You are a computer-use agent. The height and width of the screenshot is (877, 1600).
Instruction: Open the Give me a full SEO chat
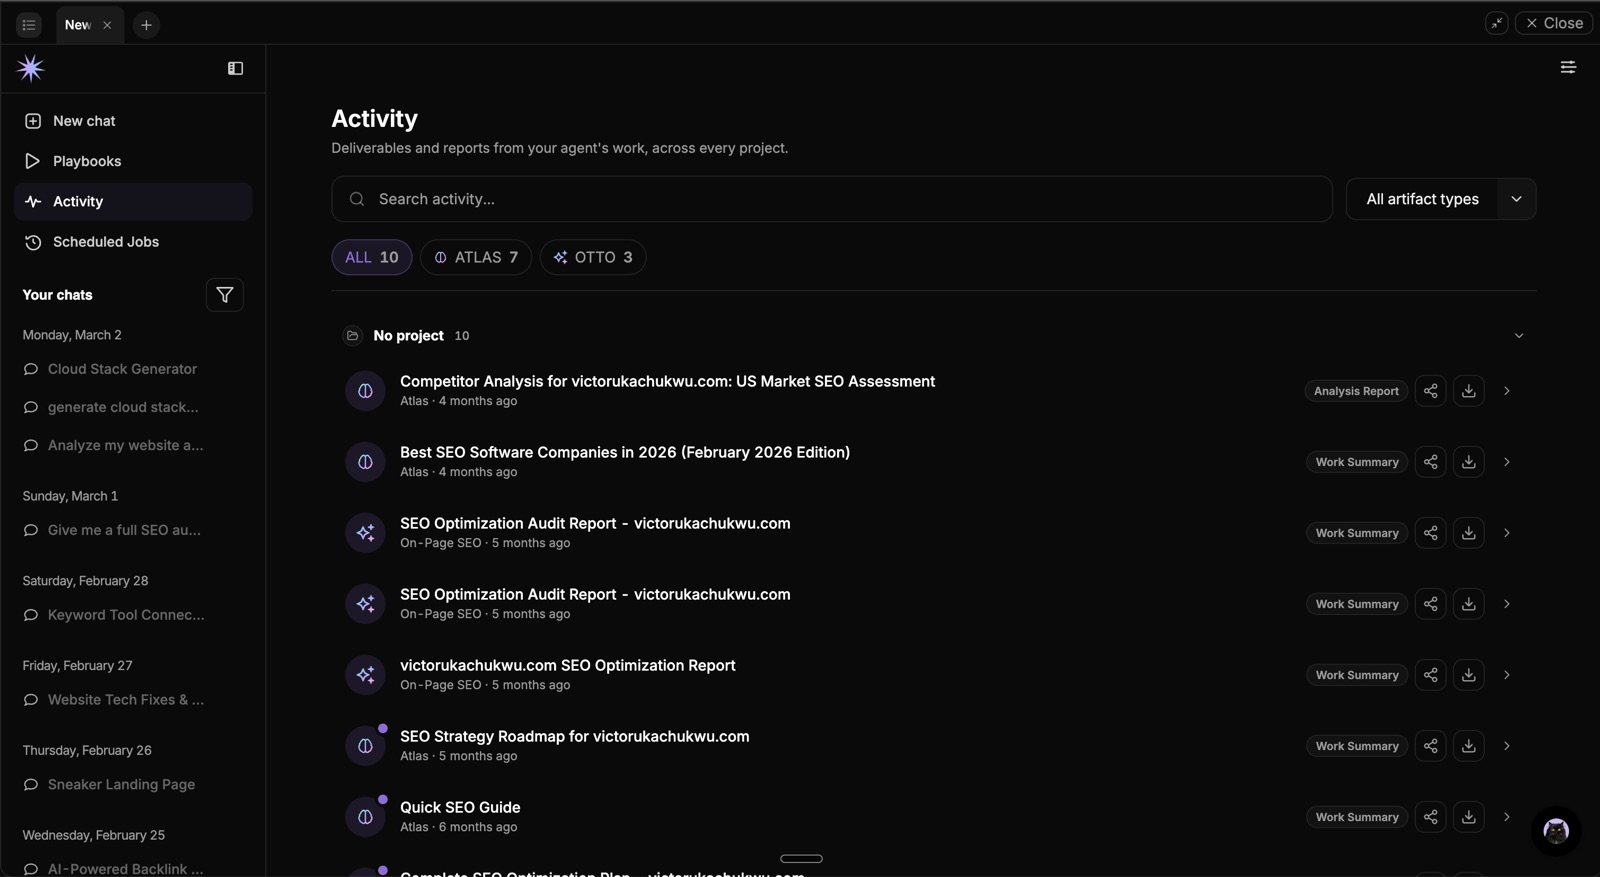point(123,530)
